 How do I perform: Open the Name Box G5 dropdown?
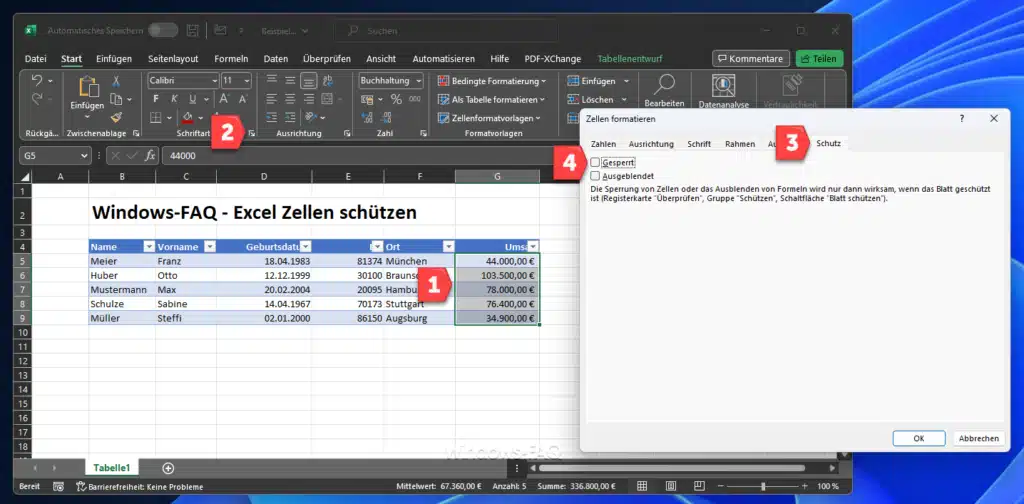[x=84, y=156]
